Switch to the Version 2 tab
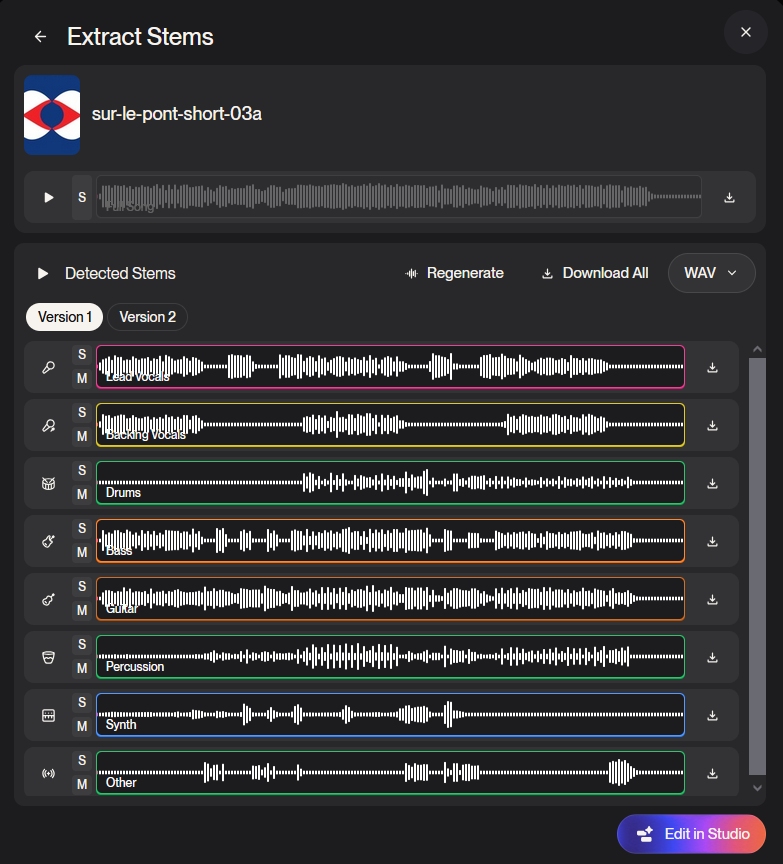Image resolution: width=783 pixels, height=864 pixels. click(x=148, y=317)
